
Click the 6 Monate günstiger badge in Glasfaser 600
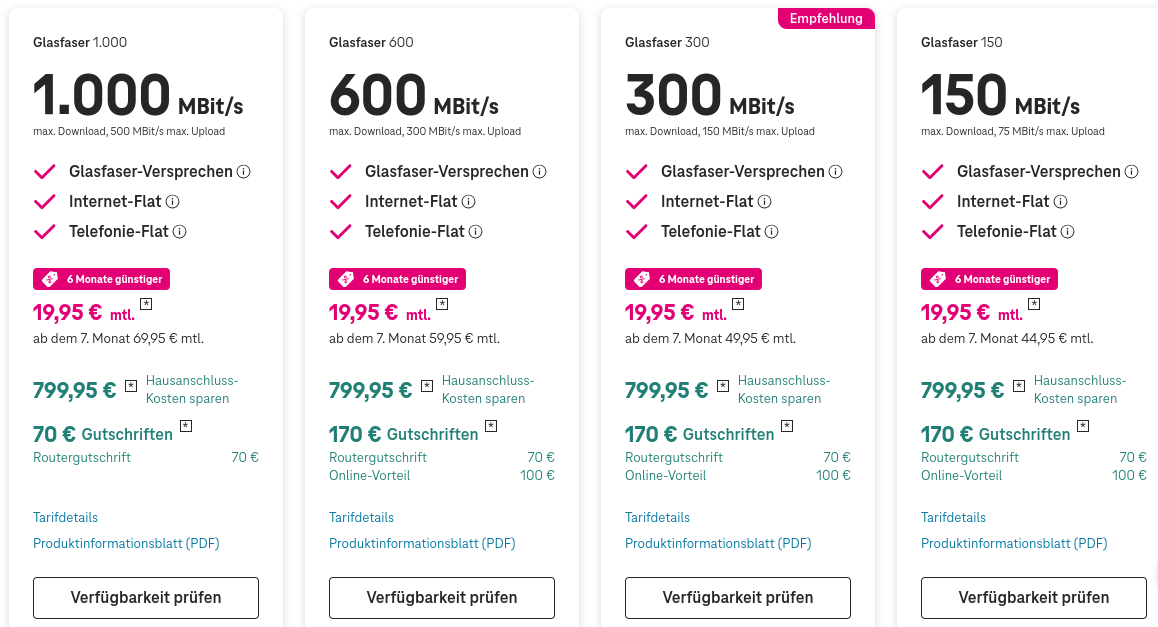[x=399, y=279]
